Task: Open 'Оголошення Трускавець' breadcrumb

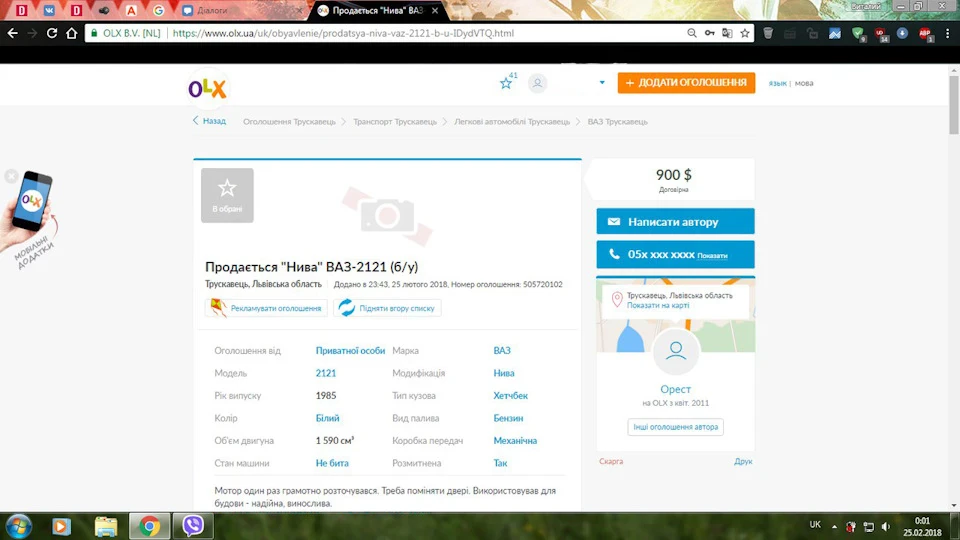Action: [x=289, y=122]
